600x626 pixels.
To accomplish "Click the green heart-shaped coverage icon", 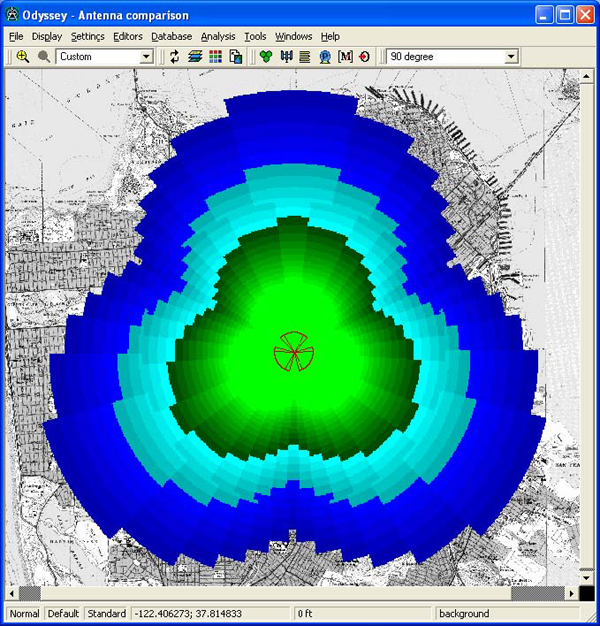I will 265,57.
